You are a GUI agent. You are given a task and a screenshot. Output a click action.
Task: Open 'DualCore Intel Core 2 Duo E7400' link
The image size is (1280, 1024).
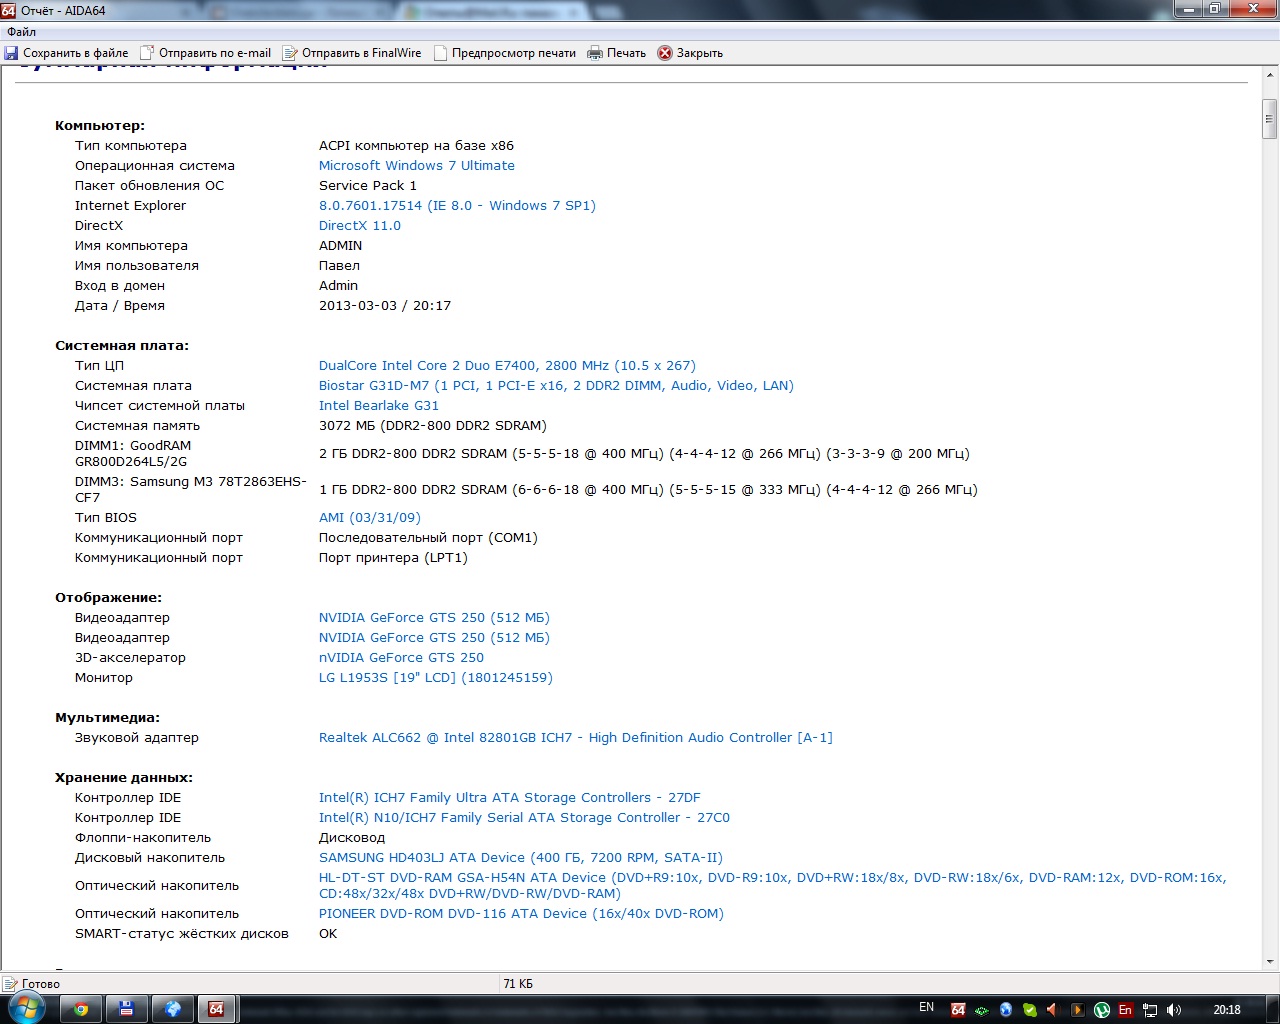pyautogui.click(x=507, y=366)
